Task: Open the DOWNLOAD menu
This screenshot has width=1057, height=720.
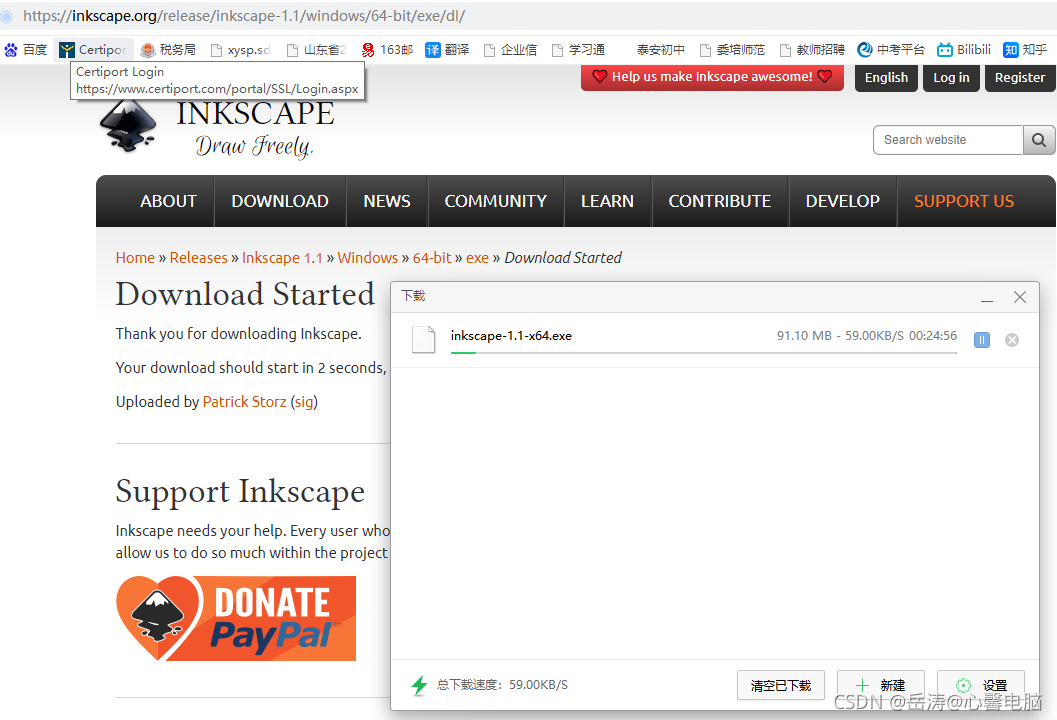Action: [280, 201]
